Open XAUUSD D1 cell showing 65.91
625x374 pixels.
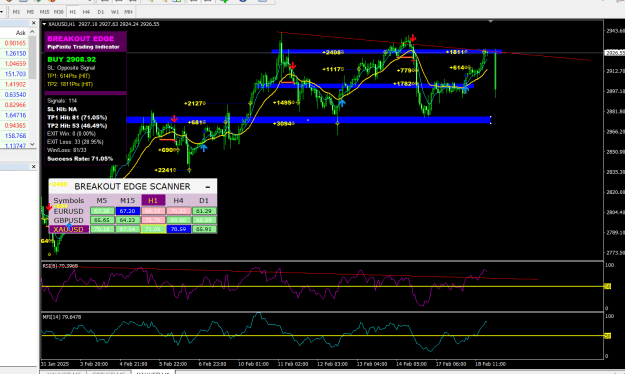204,229
